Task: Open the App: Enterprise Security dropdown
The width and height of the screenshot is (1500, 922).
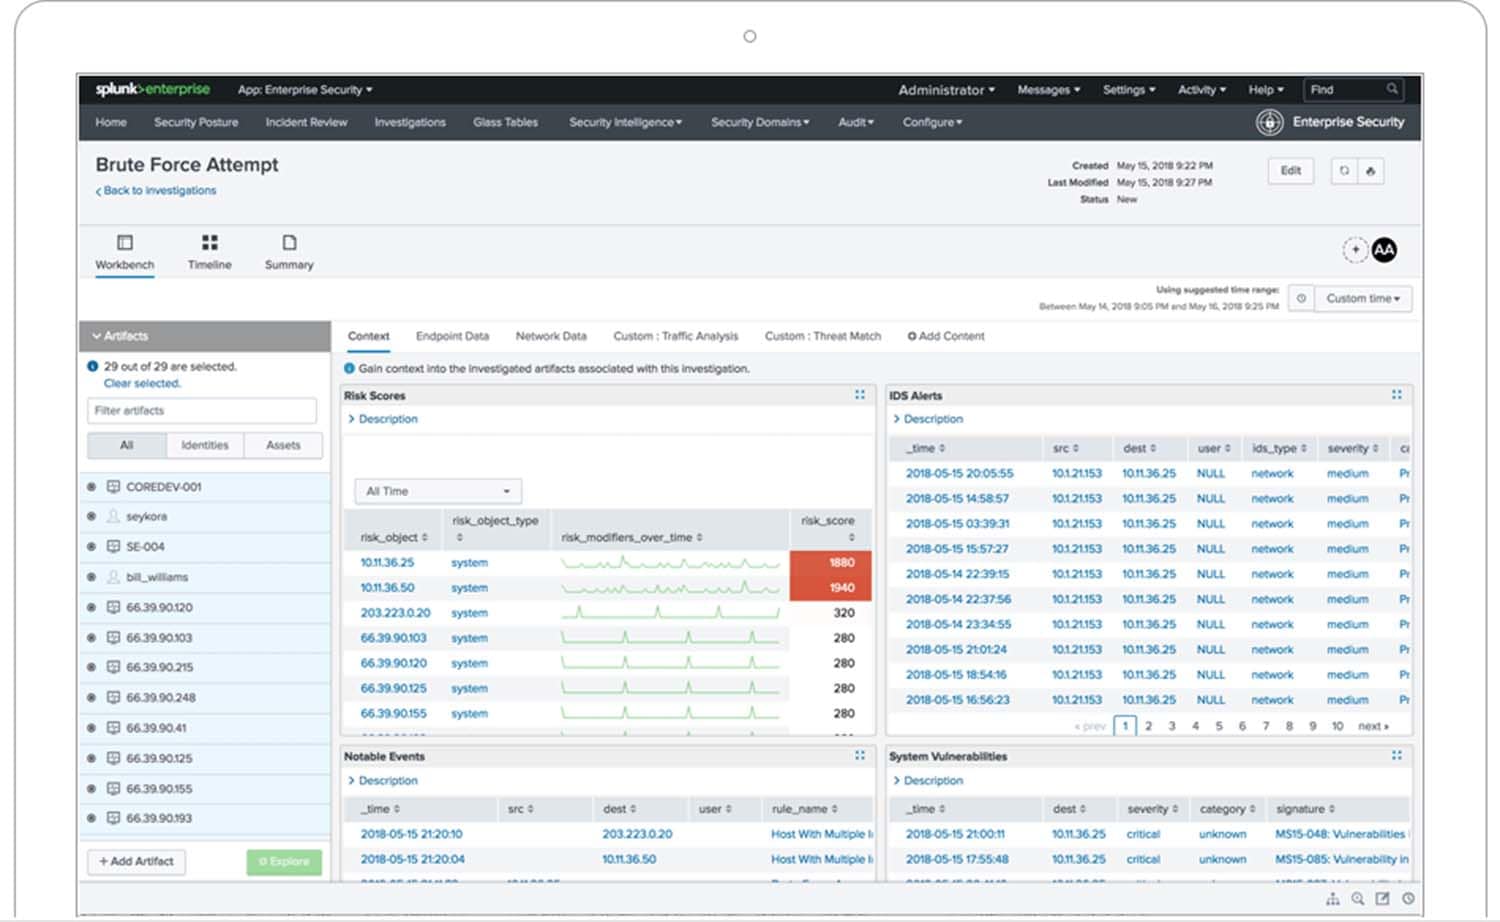Action: pos(305,90)
